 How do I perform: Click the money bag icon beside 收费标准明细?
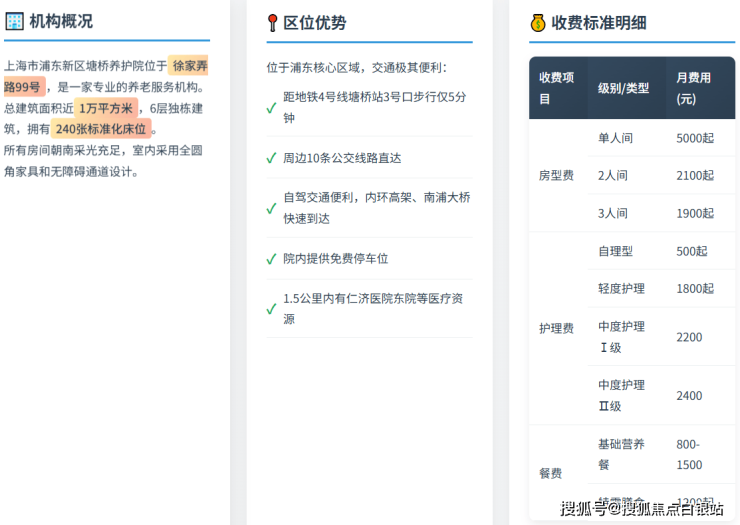(538, 23)
